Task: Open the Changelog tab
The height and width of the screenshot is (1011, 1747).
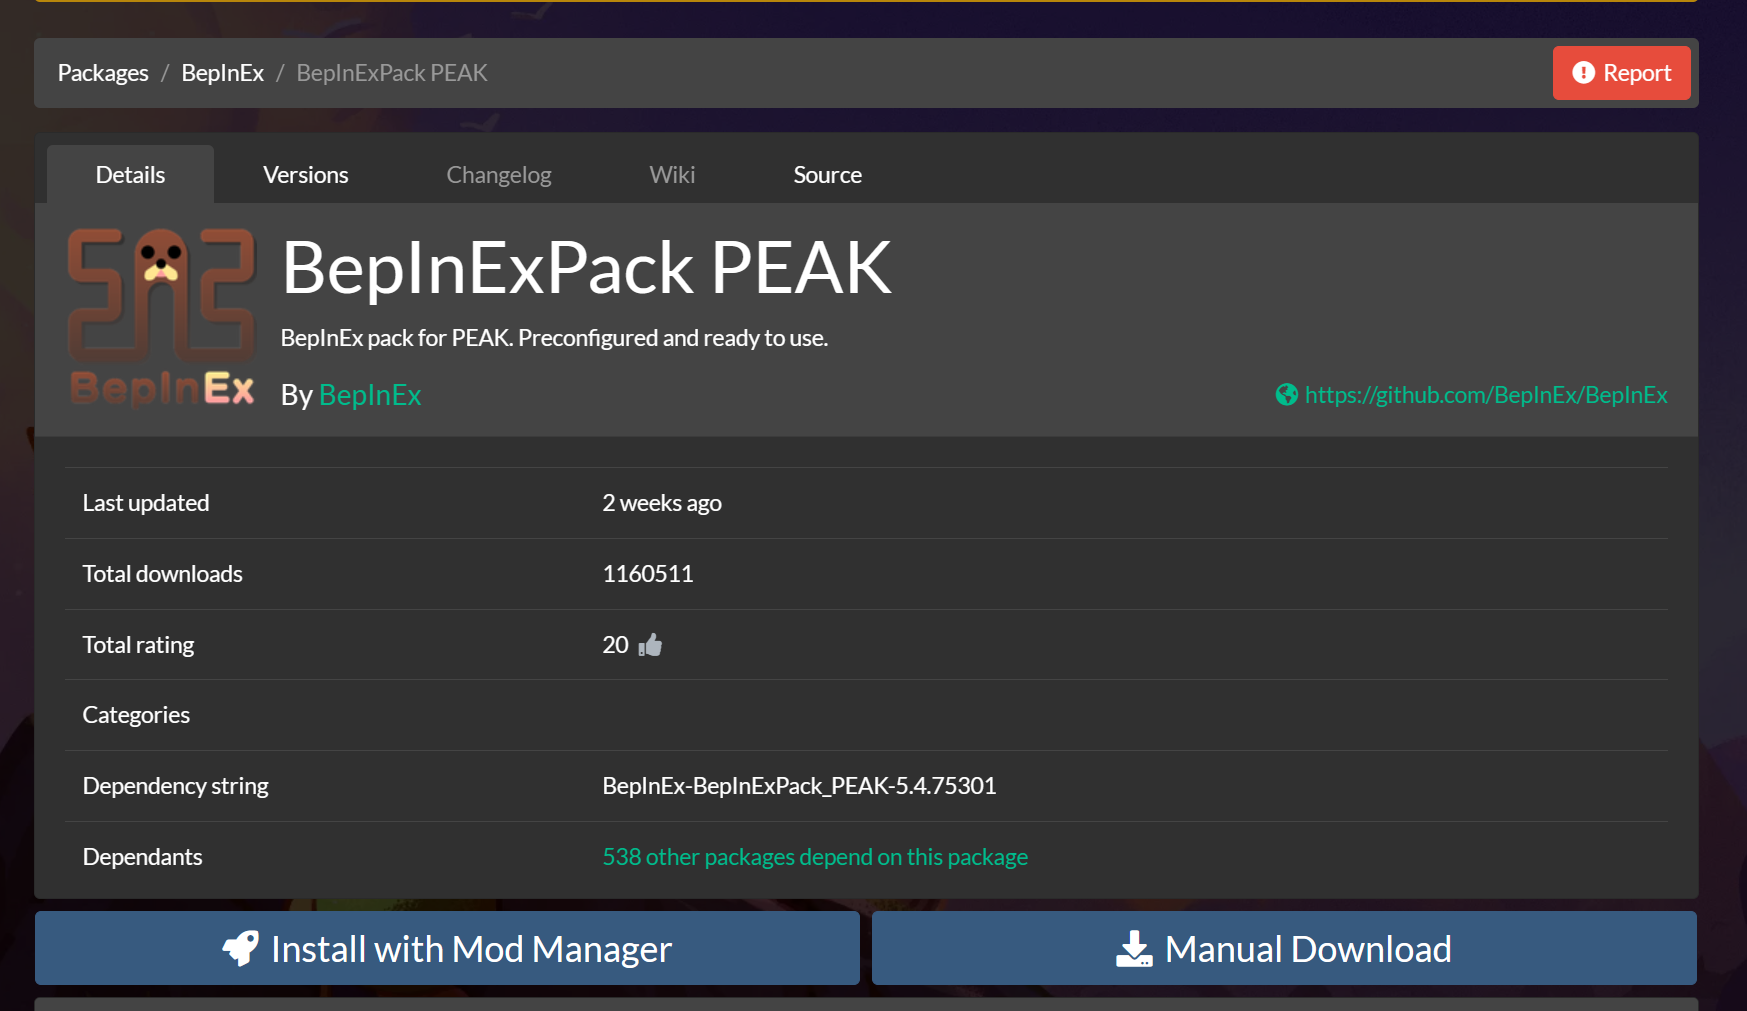Action: 499,175
